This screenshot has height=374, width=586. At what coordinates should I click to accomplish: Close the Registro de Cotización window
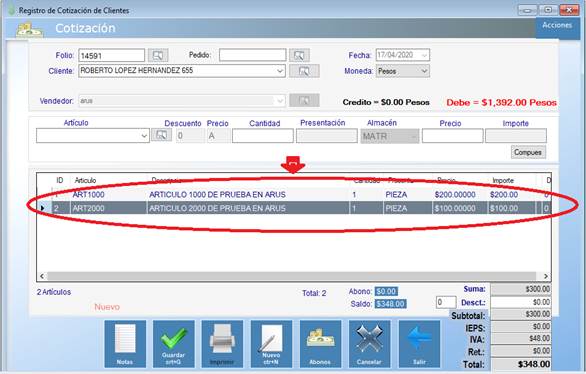[569, 10]
